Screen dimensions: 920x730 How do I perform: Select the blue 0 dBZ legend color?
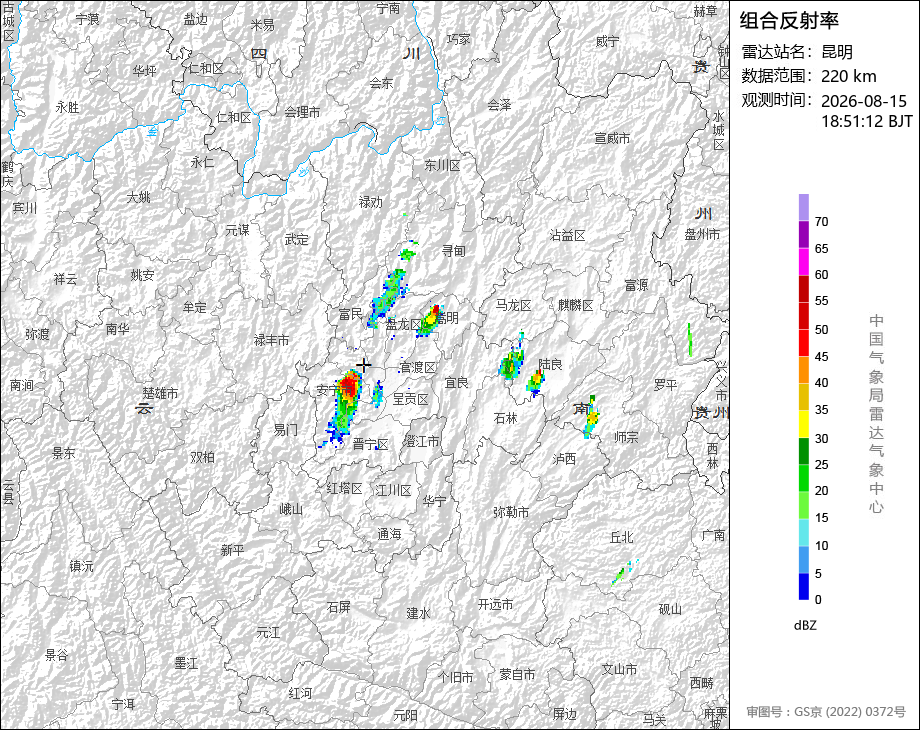804,586
